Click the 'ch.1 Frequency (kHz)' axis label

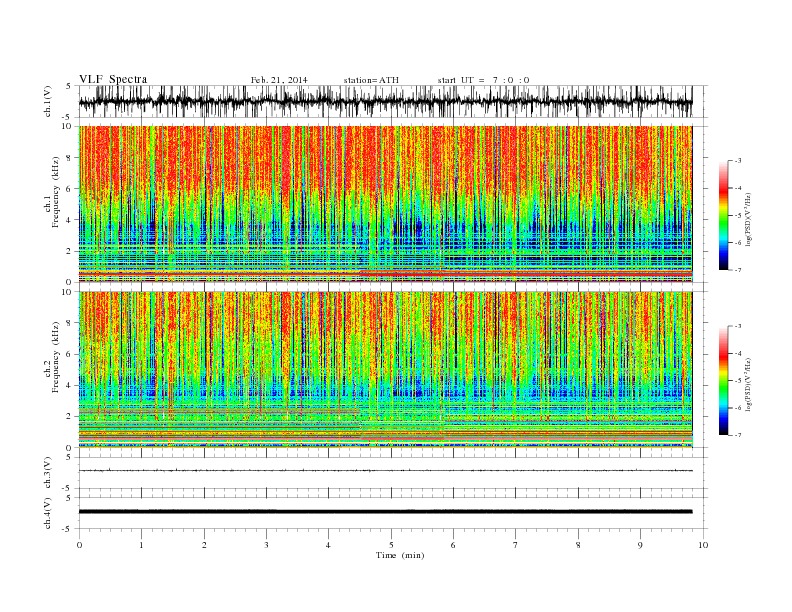pyautogui.click(x=52, y=192)
